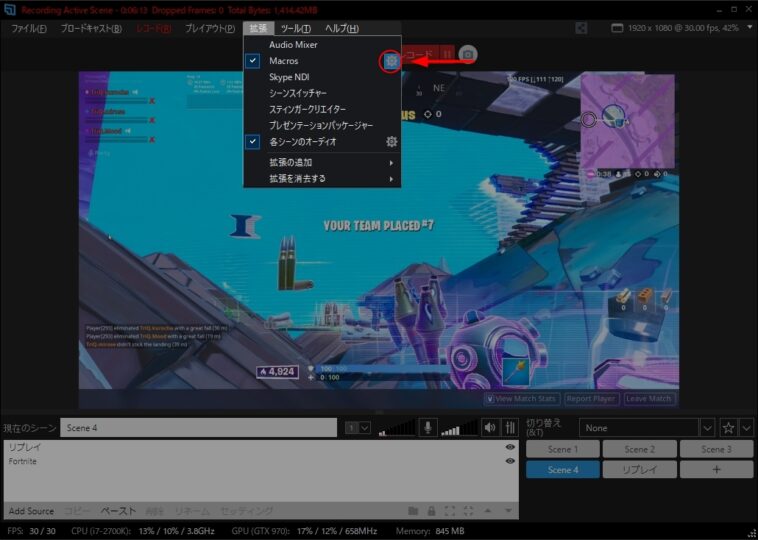Move source up with up arrow
Screen dimensions: 758x540
488,511
